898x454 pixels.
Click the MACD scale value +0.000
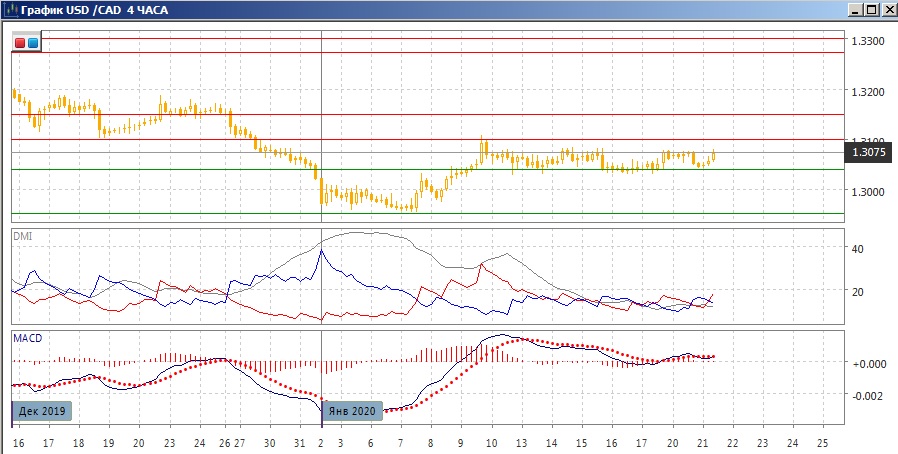[869, 364]
